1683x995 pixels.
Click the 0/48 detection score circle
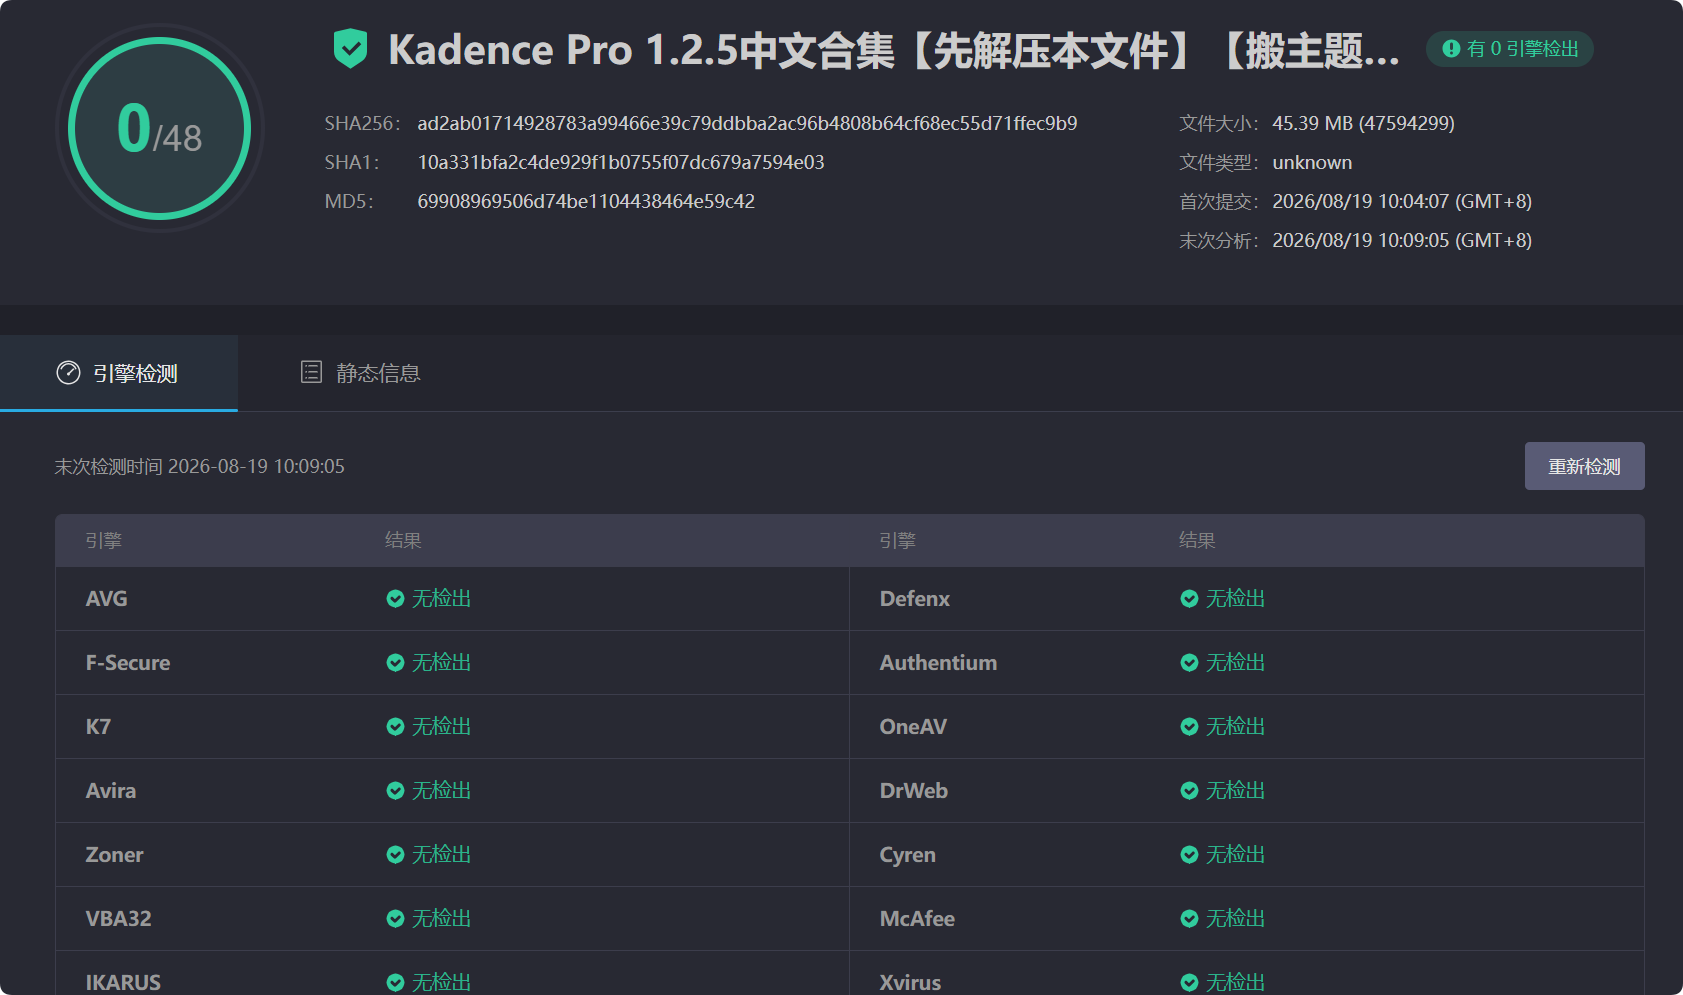(x=160, y=128)
